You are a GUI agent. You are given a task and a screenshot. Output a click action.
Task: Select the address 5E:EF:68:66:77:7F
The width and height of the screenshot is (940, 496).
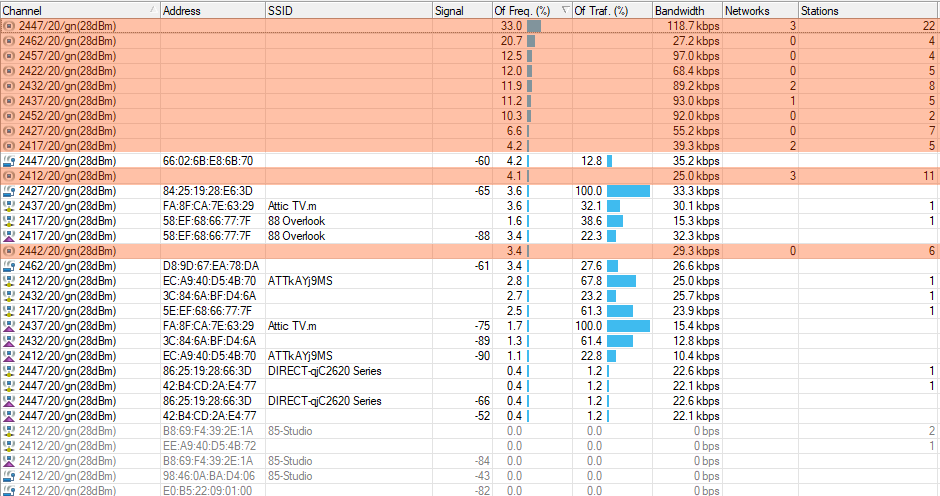[x=207, y=311]
